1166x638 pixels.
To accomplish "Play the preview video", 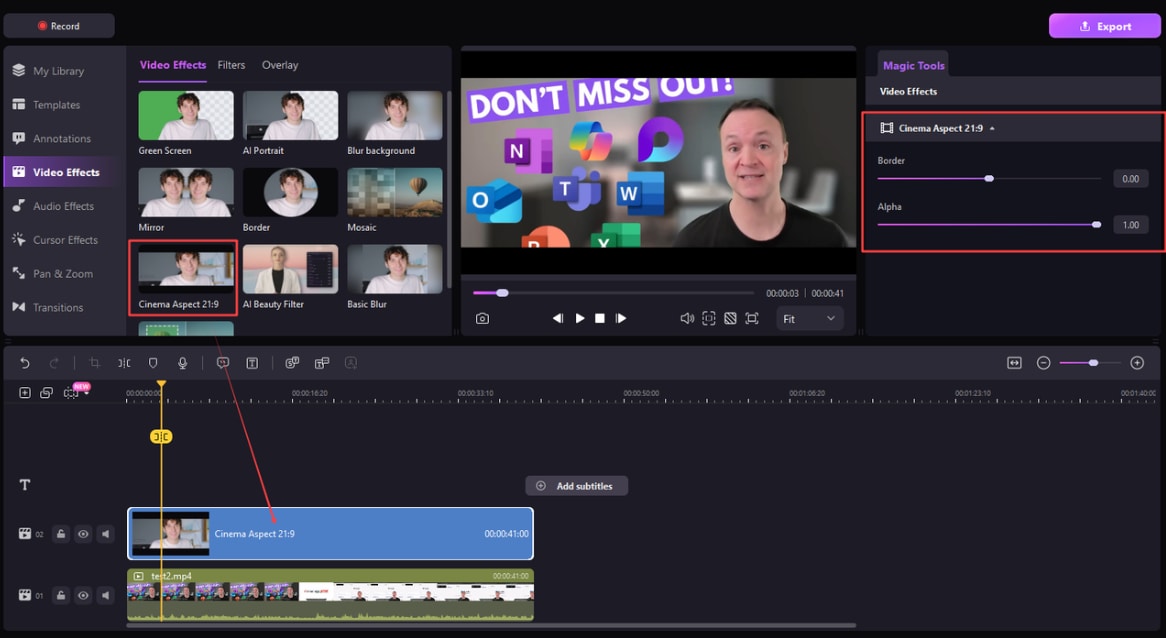I will tap(580, 318).
